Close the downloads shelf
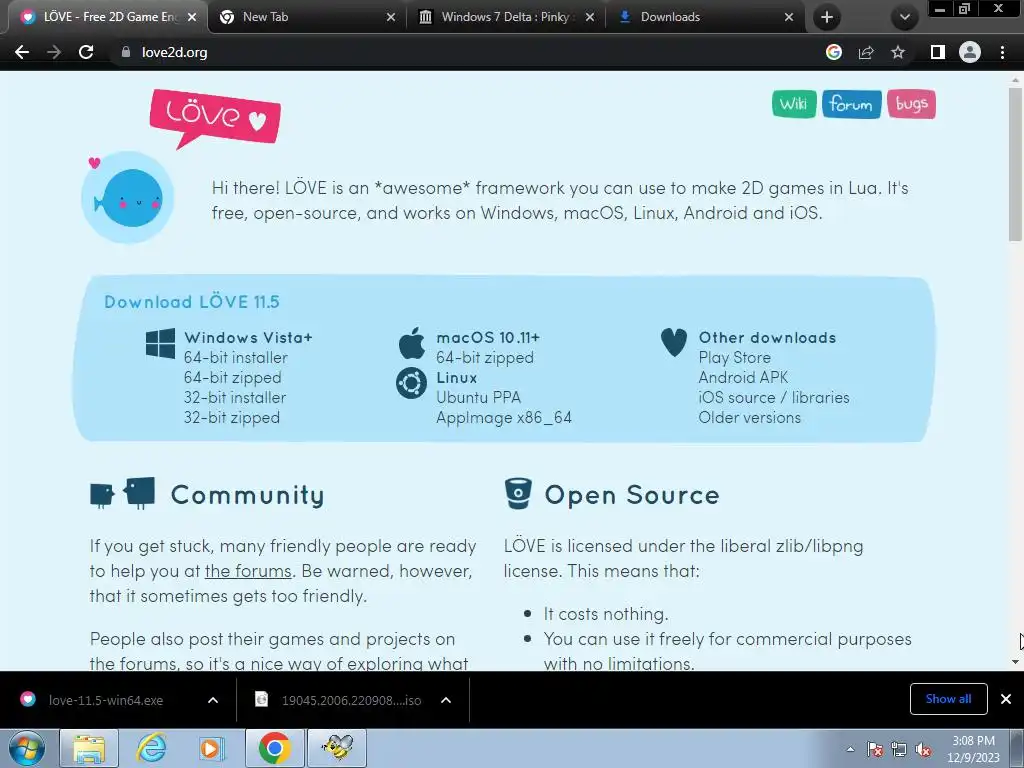The width and height of the screenshot is (1024, 768). [x=1006, y=699]
